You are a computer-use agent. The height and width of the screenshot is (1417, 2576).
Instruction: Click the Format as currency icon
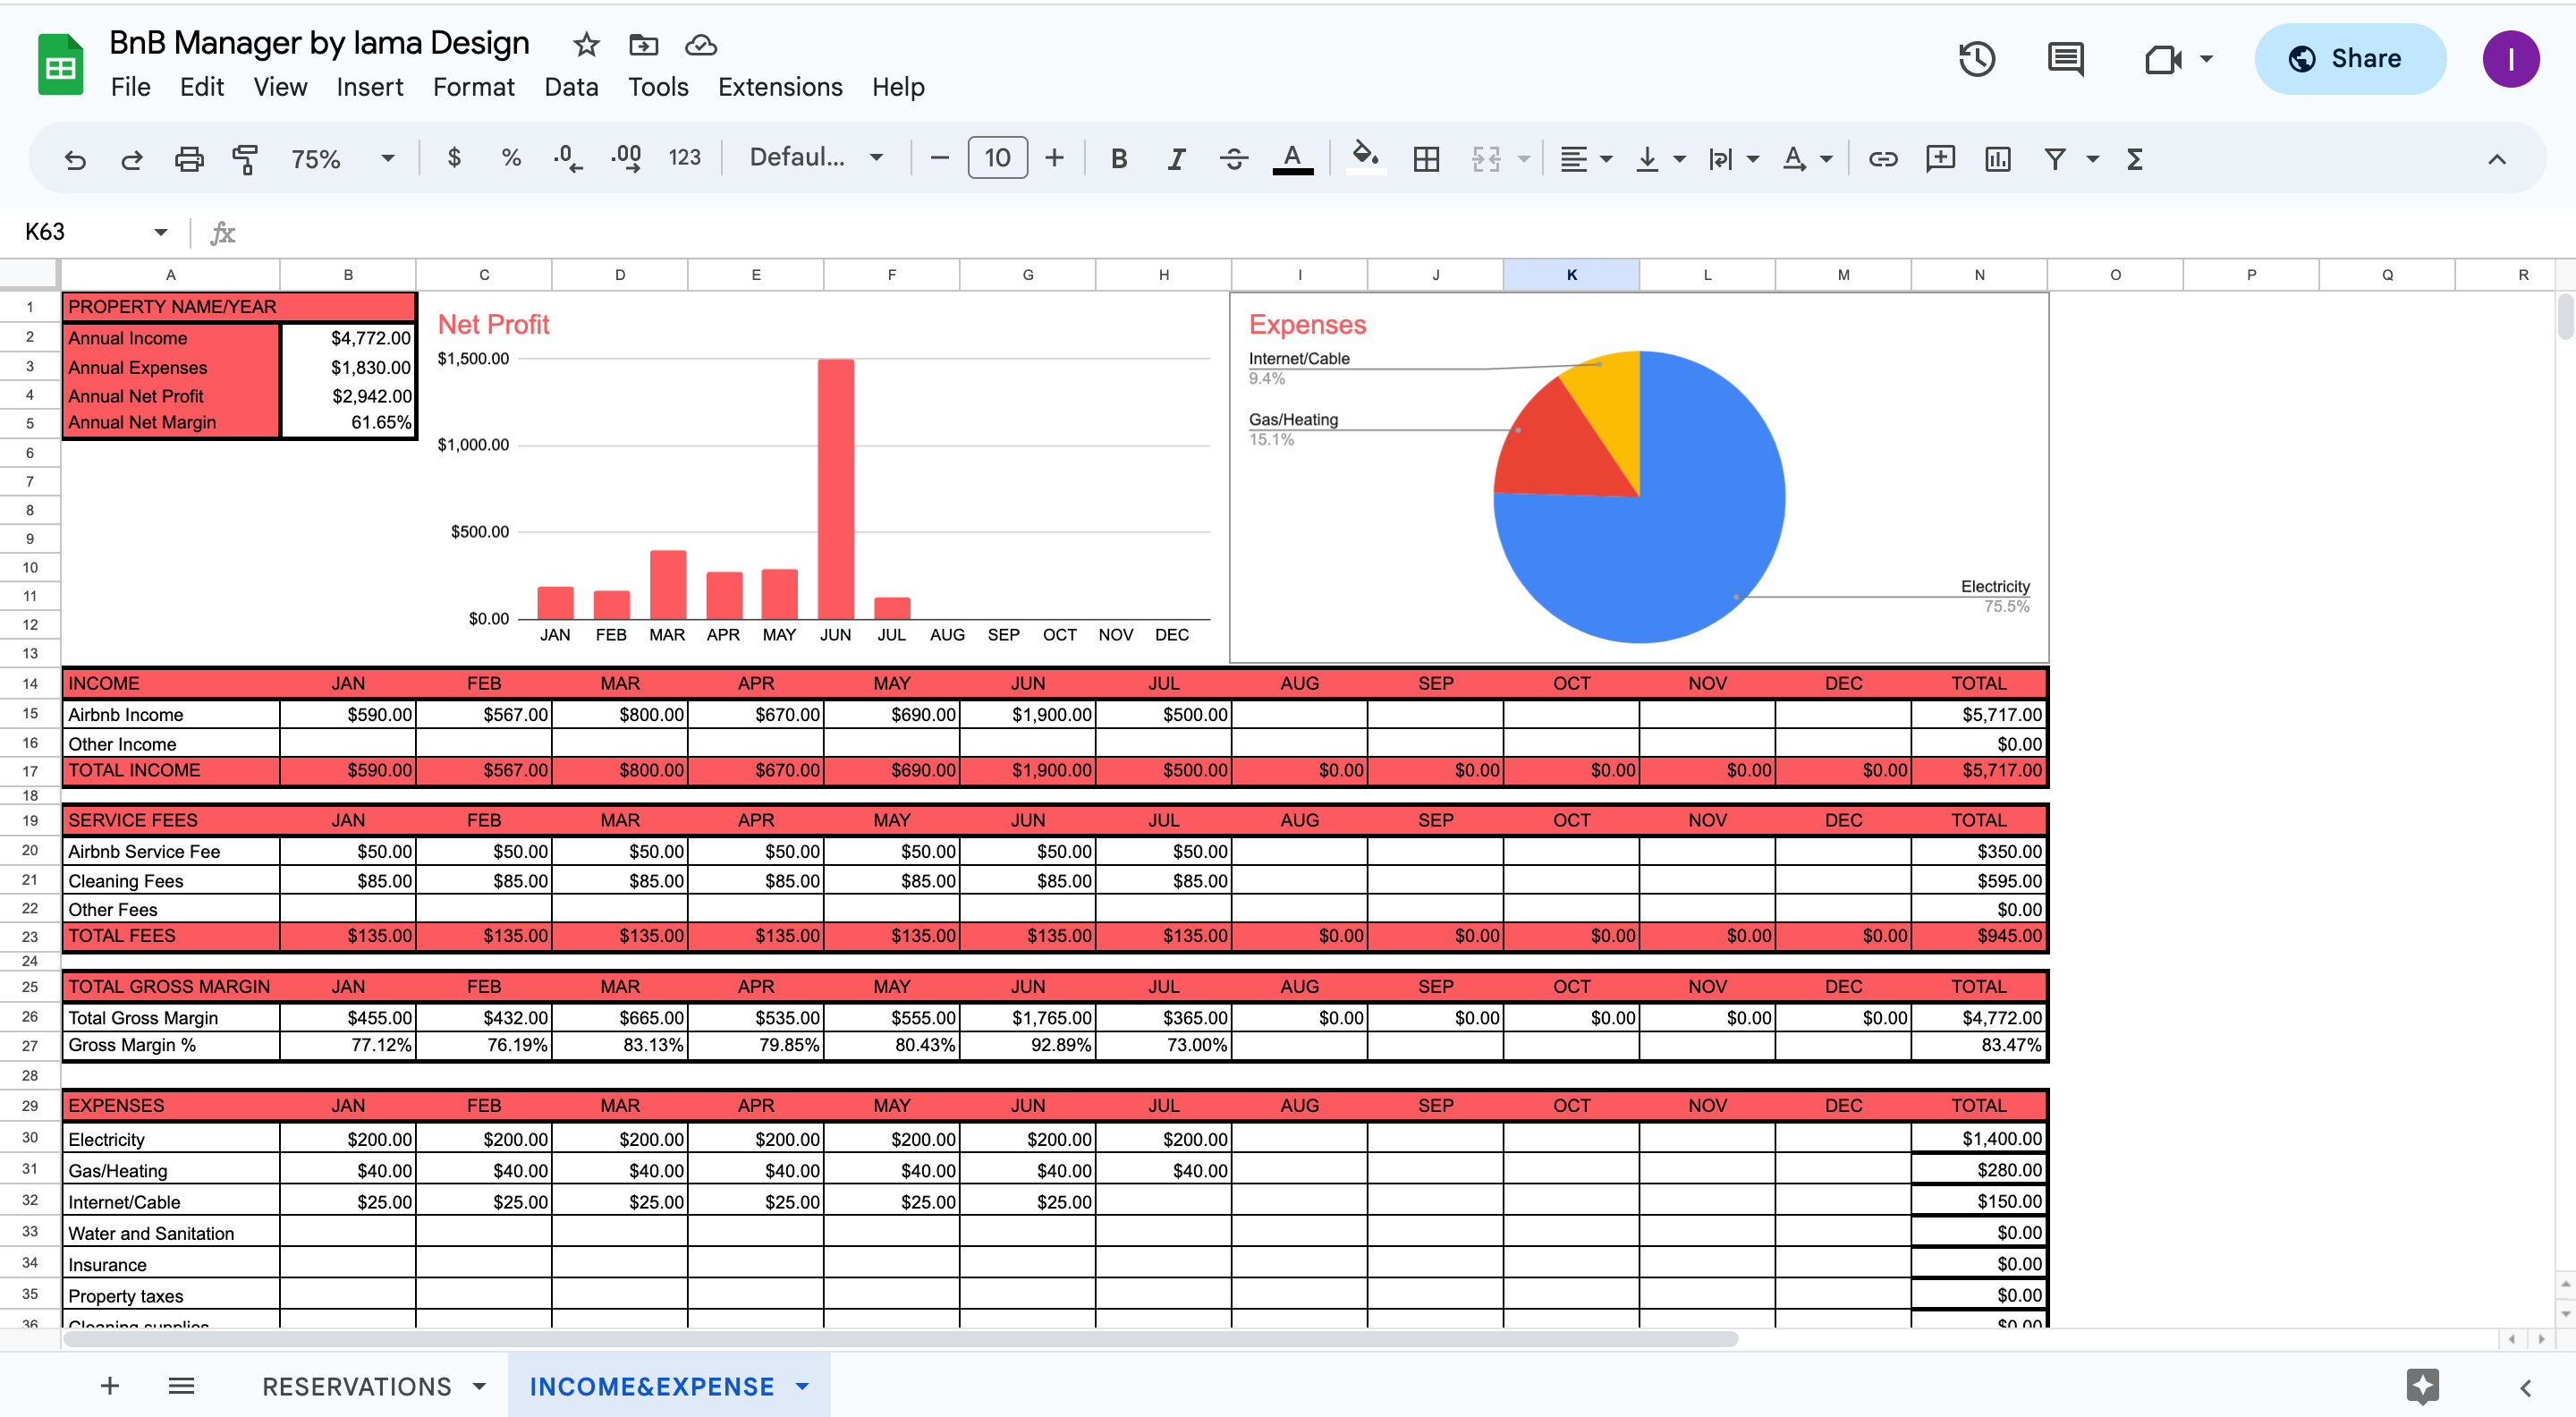pyautogui.click(x=454, y=158)
